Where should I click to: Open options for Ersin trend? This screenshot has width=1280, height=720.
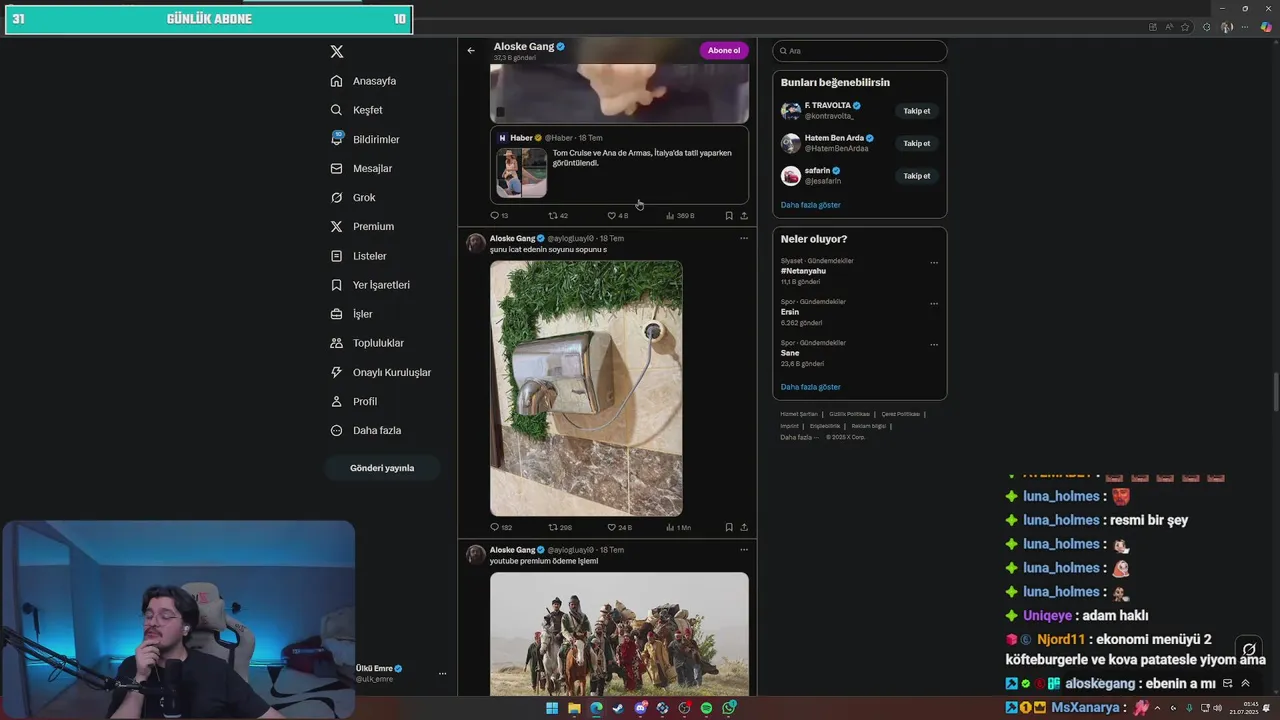[x=934, y=304]
